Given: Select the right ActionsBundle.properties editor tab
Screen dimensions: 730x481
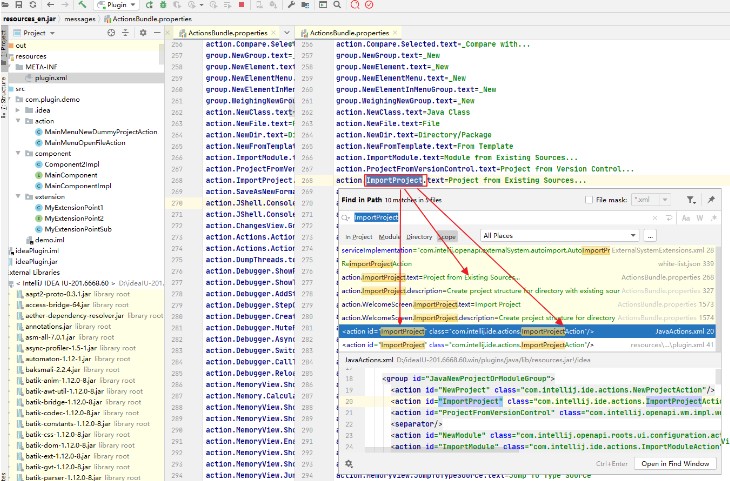Looking at the screenshot, I should click(x=349, y=33).
